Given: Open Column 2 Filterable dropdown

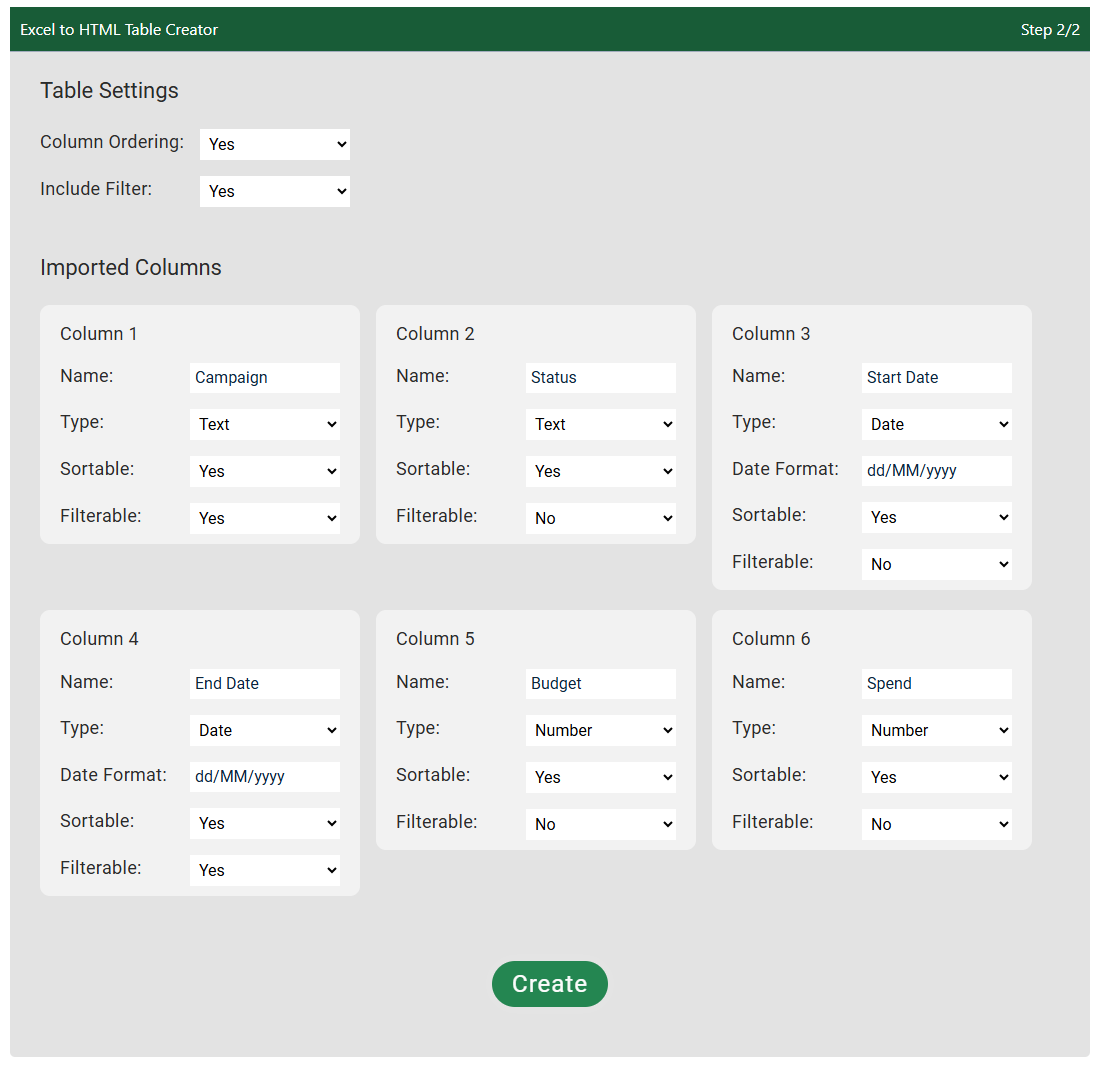Looking at the screenshot, I should point(600,518).
